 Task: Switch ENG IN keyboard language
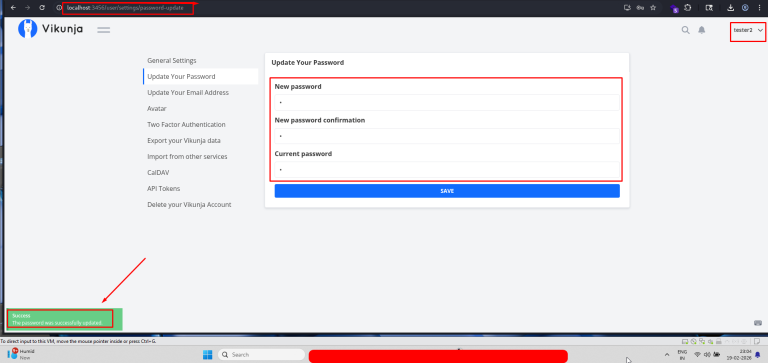[682, 355]
